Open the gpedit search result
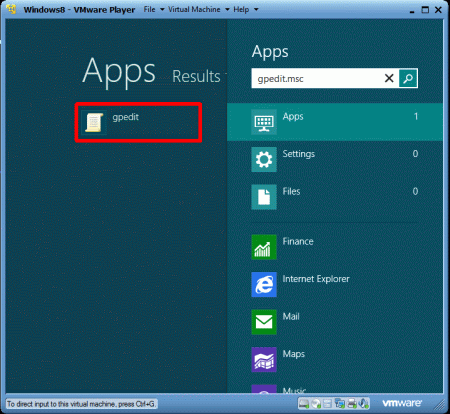 (138, 122)
